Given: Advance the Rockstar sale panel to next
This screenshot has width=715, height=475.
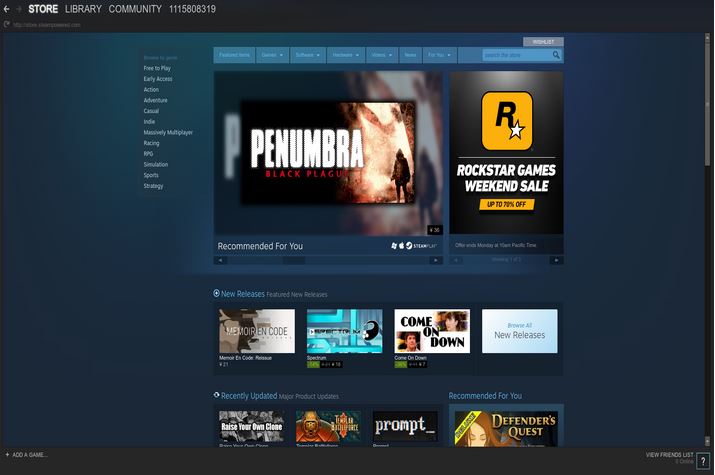Looking at the screenshot, I should pos(556,260).
